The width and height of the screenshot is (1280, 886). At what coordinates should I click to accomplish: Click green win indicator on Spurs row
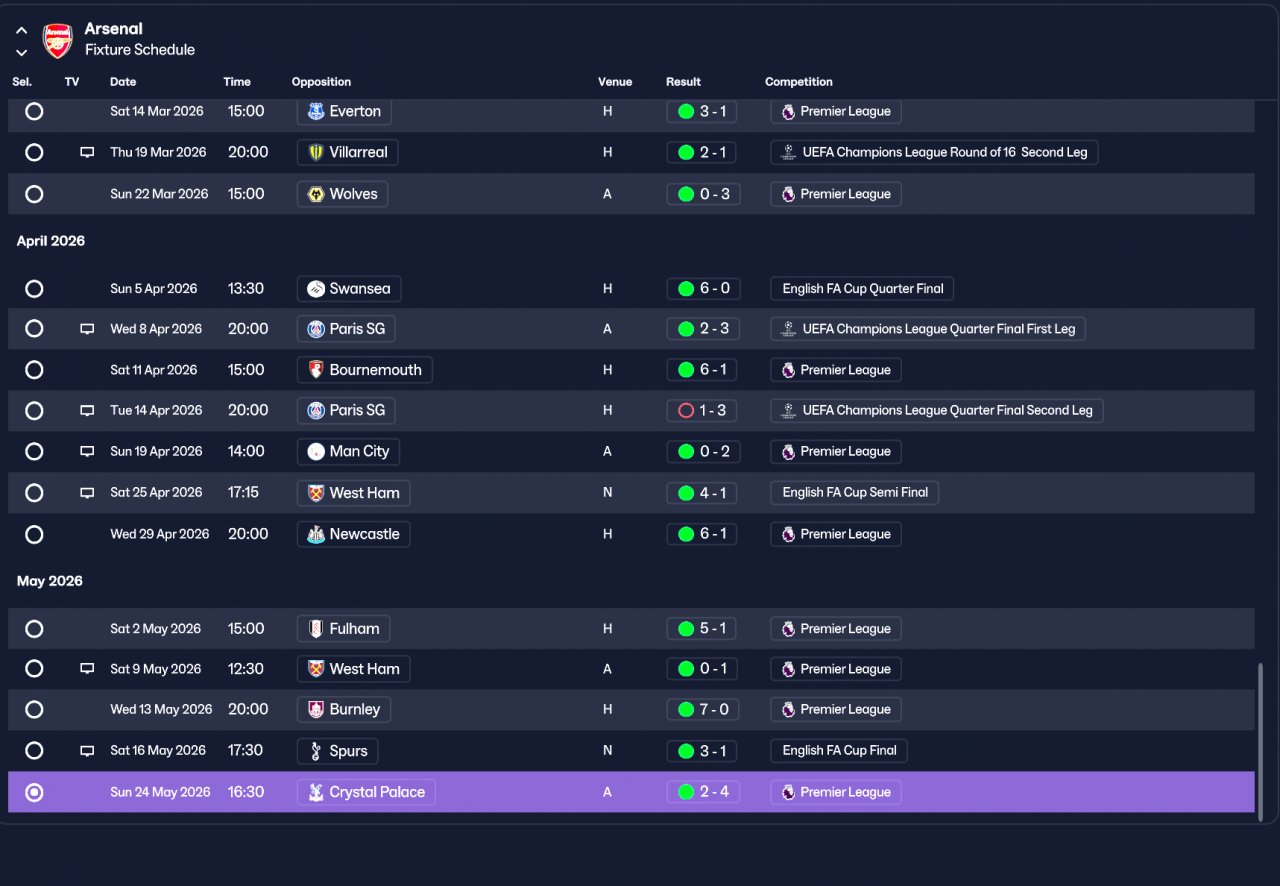coord(686,751)
